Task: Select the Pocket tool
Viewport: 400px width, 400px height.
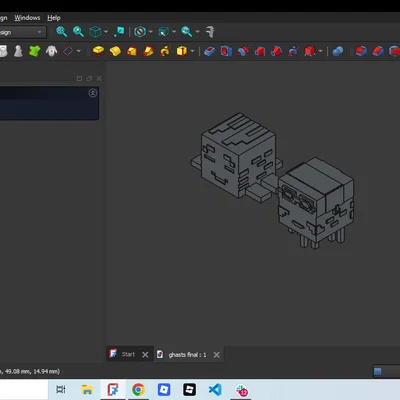Action: tap(210, 51)
